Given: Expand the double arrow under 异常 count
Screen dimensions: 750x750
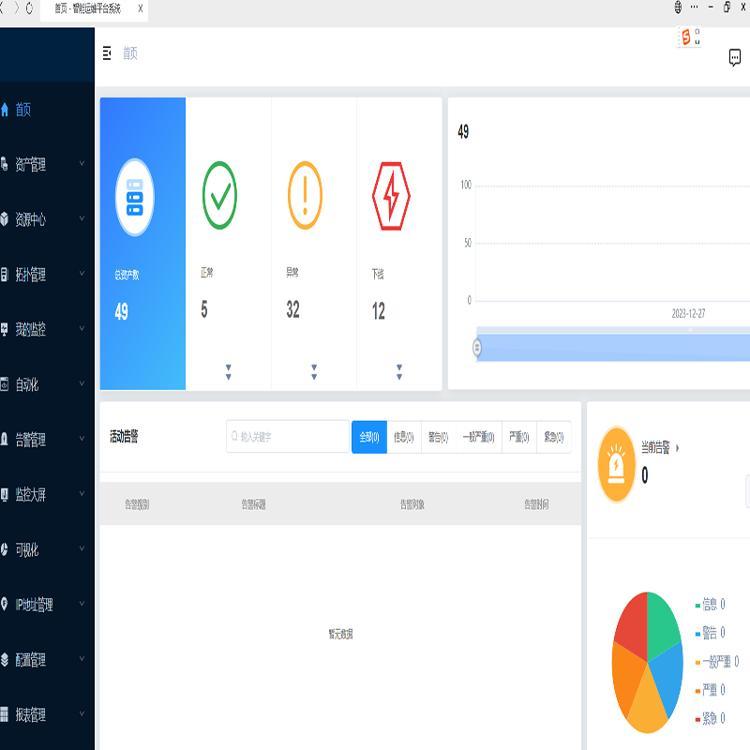Looking at the screenshot, I should tap(314, 372).
